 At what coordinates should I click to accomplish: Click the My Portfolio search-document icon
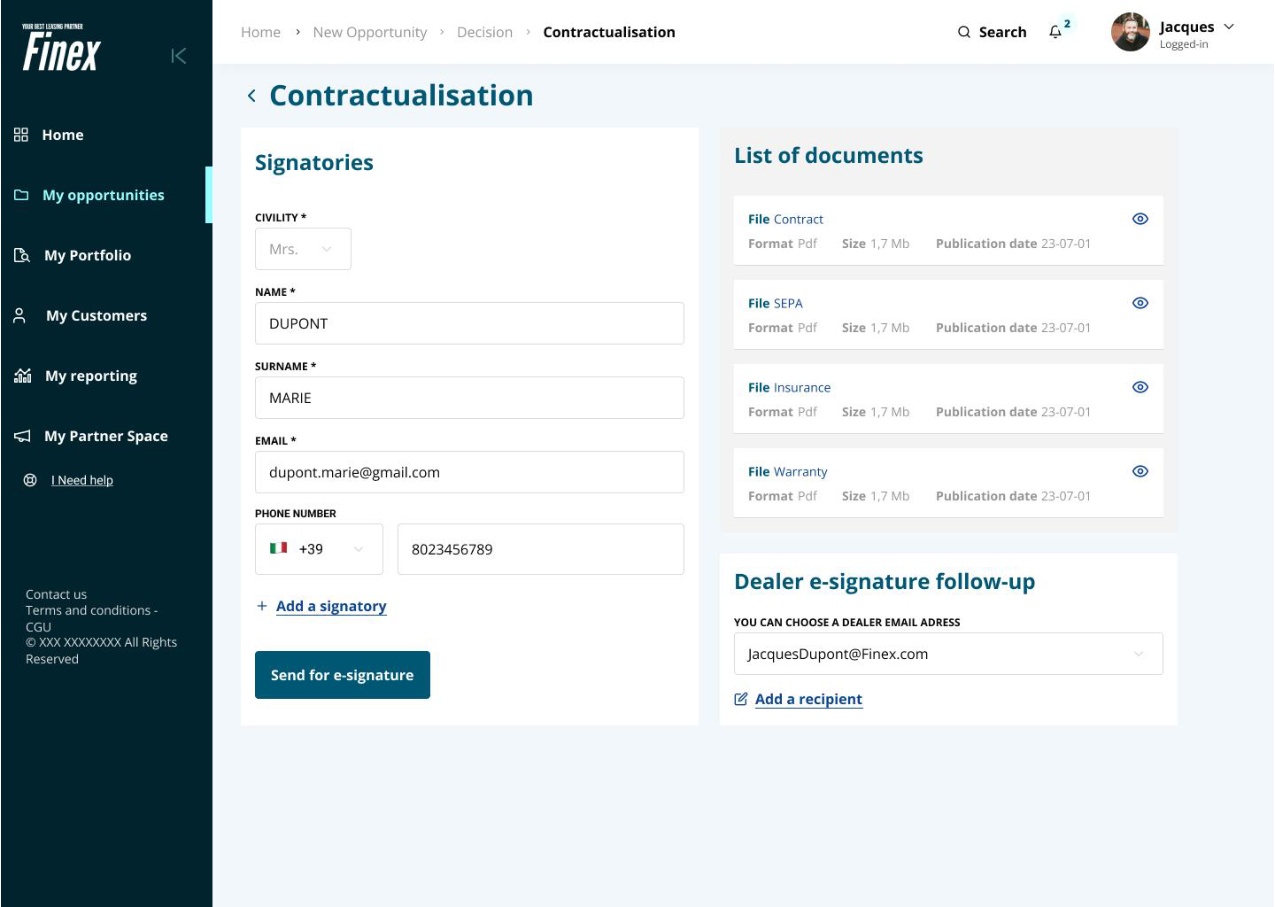(x=21, y=256)
